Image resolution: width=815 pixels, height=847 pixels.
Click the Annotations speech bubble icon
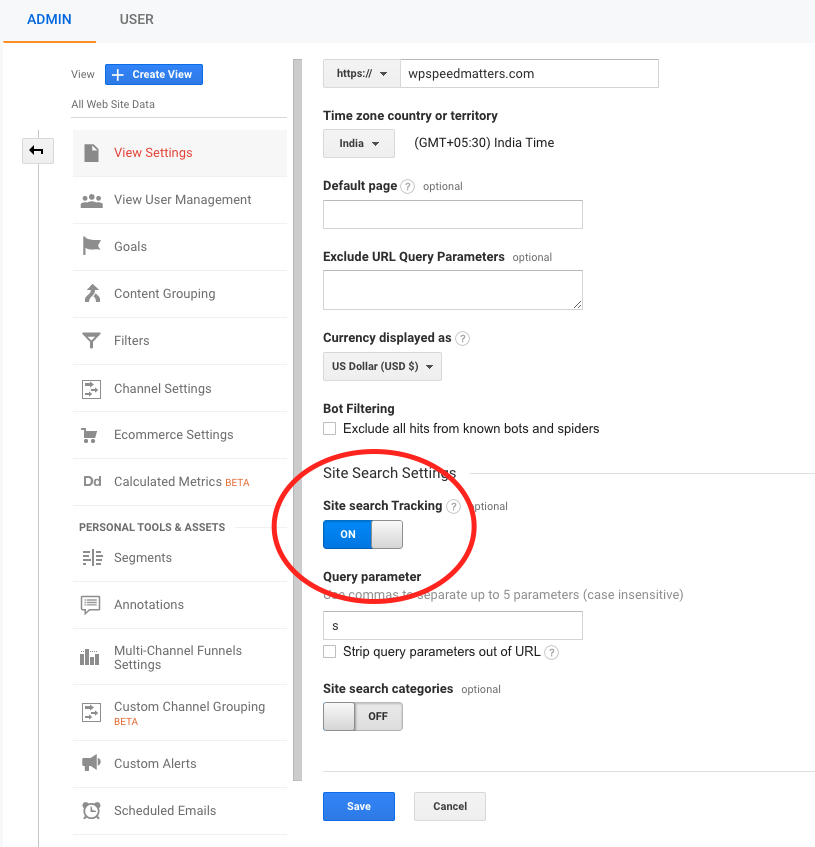(x=92, y=605)
